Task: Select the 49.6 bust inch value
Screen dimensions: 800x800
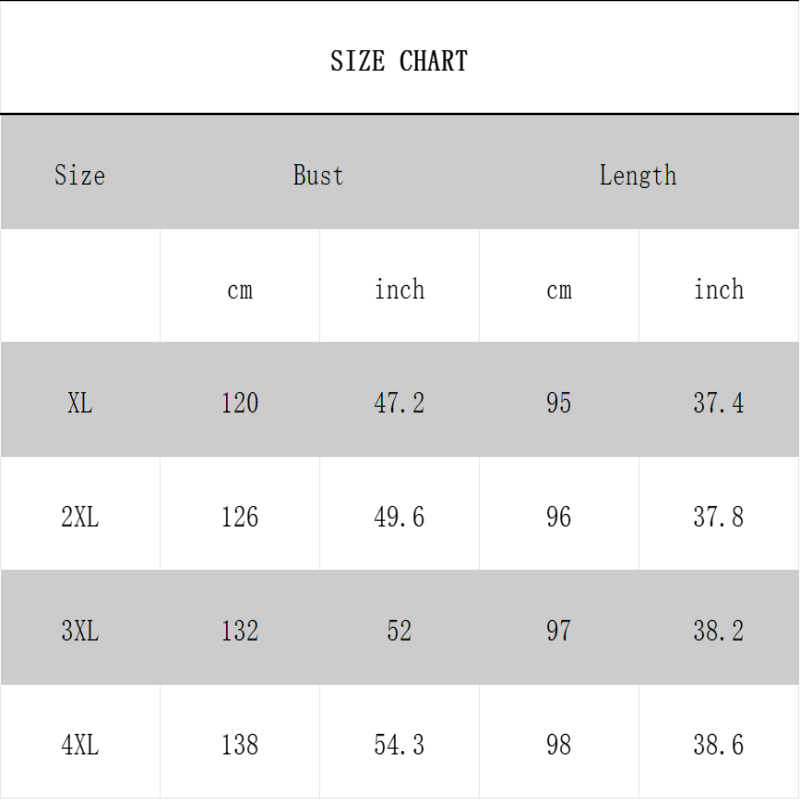Action: (x=399, y=517)
